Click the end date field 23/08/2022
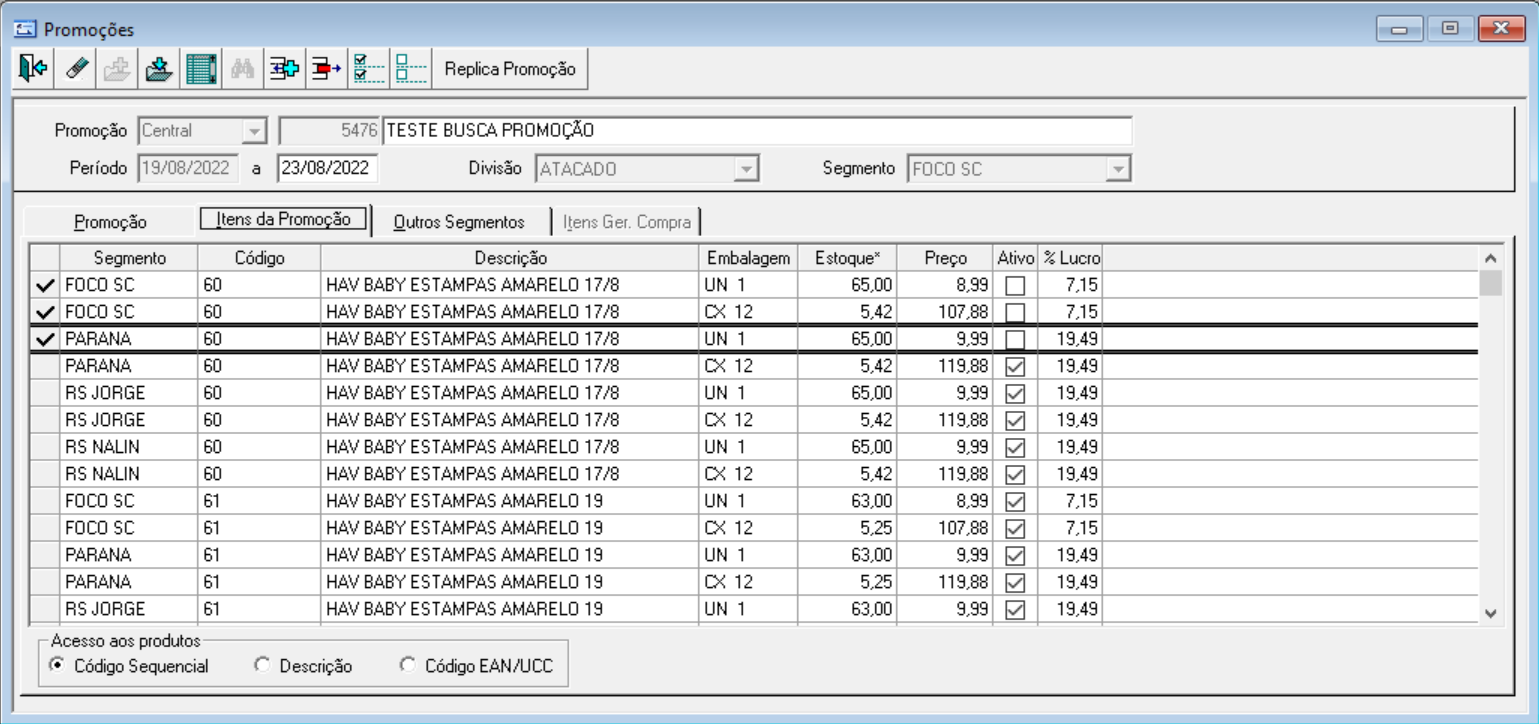The height and width of the screenshot is (724, 1539). pyautogui.click(x=328, y=169)
